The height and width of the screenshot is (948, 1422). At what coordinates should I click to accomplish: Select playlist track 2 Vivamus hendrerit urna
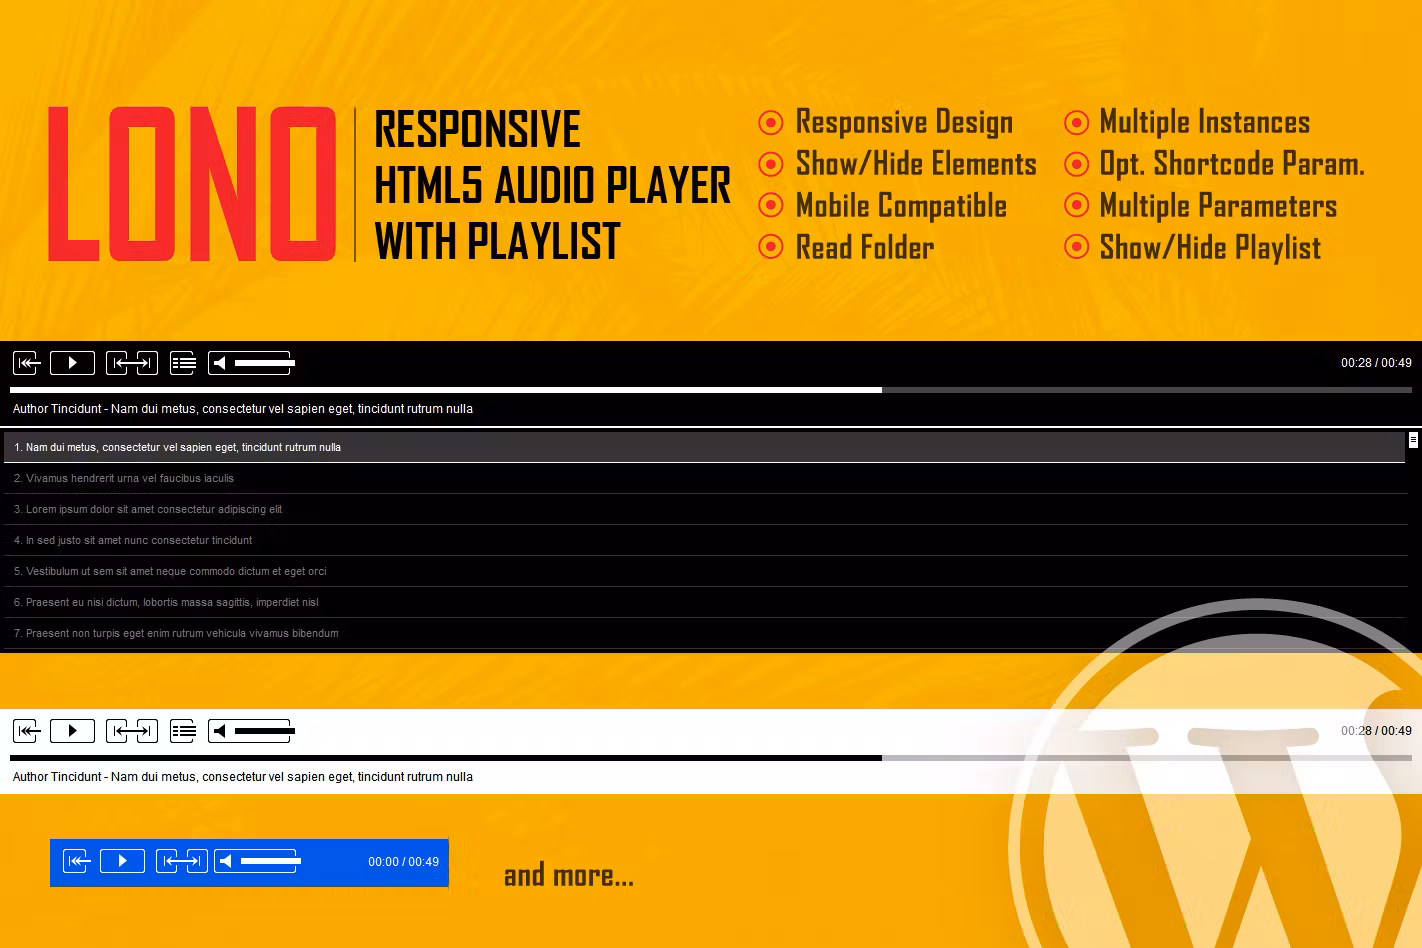tap(705, 478)
